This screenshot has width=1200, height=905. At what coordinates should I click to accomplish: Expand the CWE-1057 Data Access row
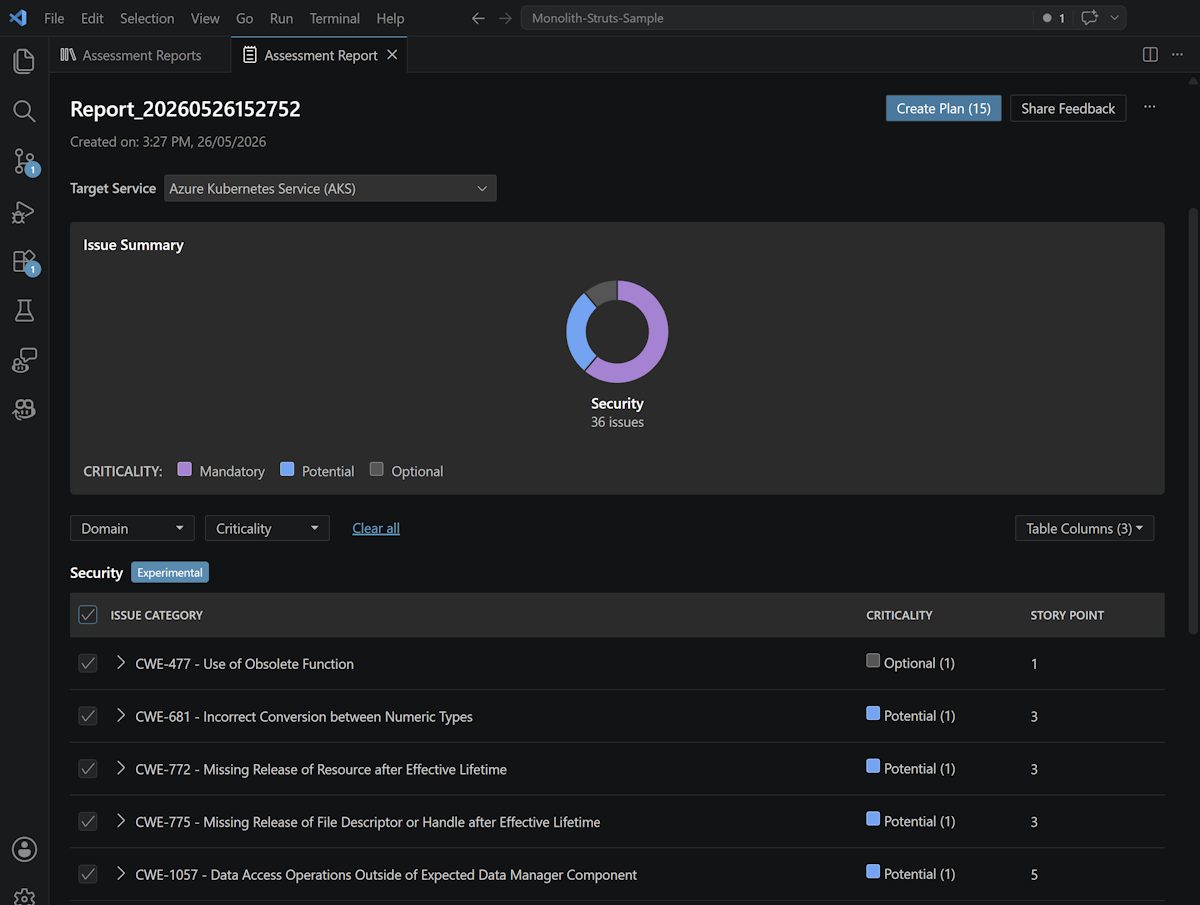pos(121,874)
